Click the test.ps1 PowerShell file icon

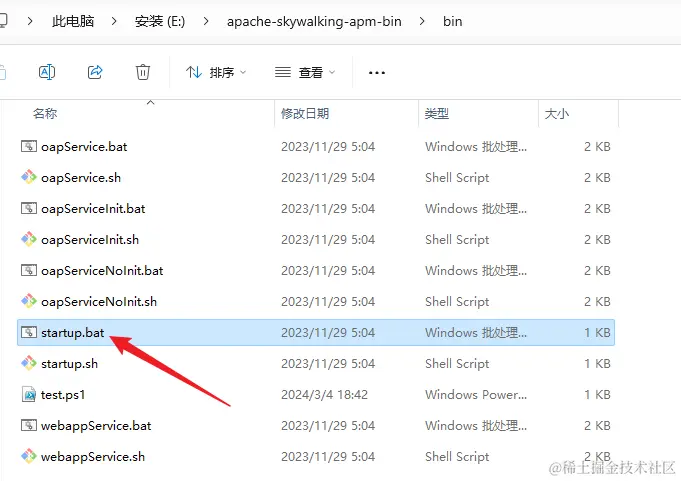point(29,394)
